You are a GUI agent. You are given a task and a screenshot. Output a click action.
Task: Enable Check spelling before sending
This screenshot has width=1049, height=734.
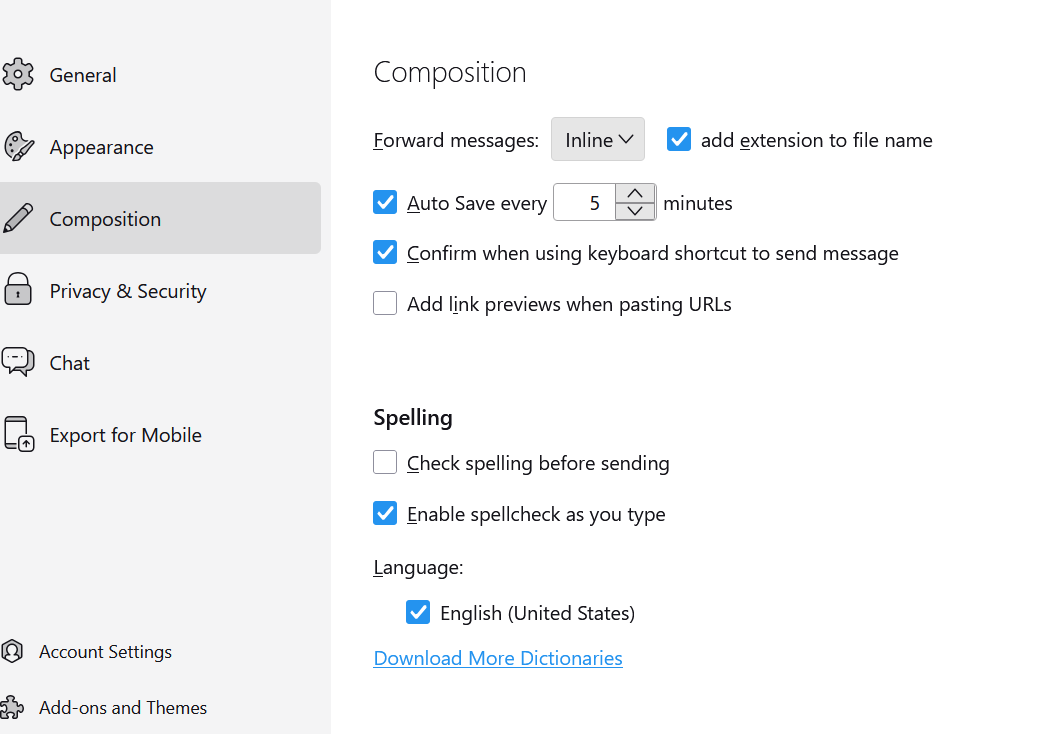pyautogui.click(x=385, y=463)
